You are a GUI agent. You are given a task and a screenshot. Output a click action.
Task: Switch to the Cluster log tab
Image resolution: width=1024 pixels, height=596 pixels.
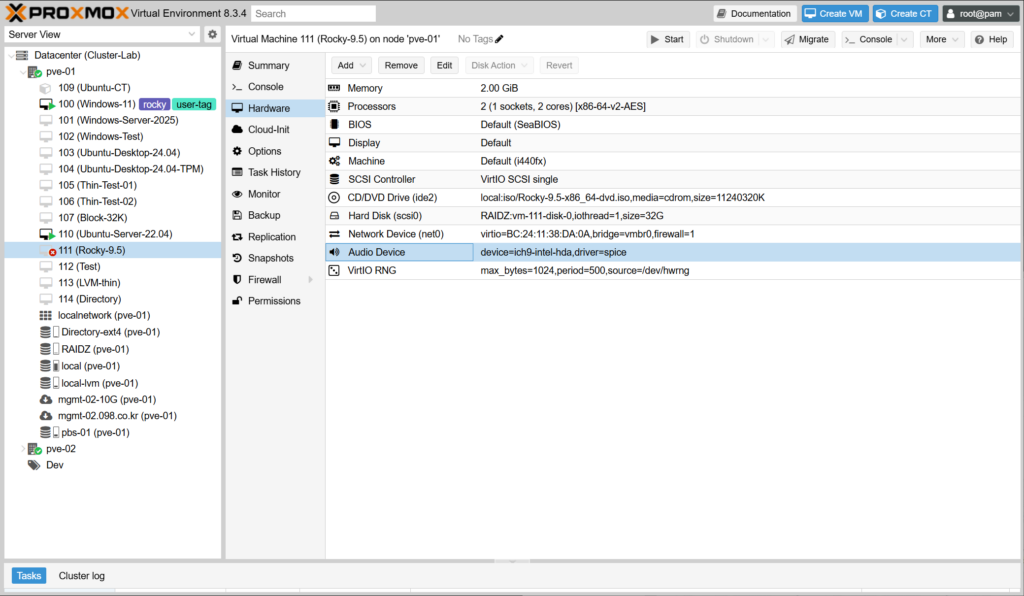coord(81,576)
